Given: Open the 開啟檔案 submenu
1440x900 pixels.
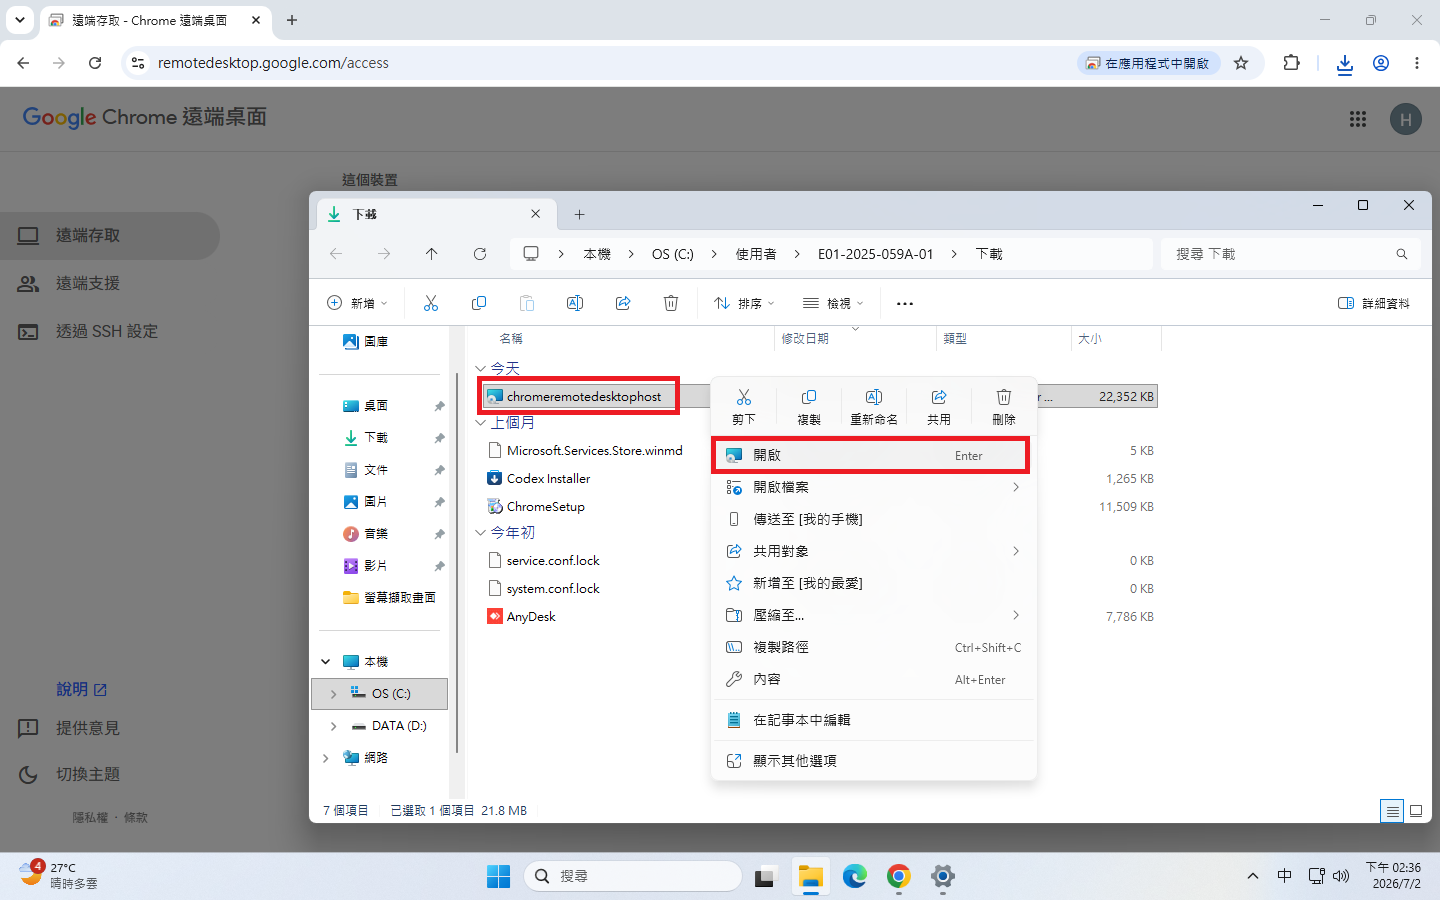Looking at the screenshot, I should [873, 487].
